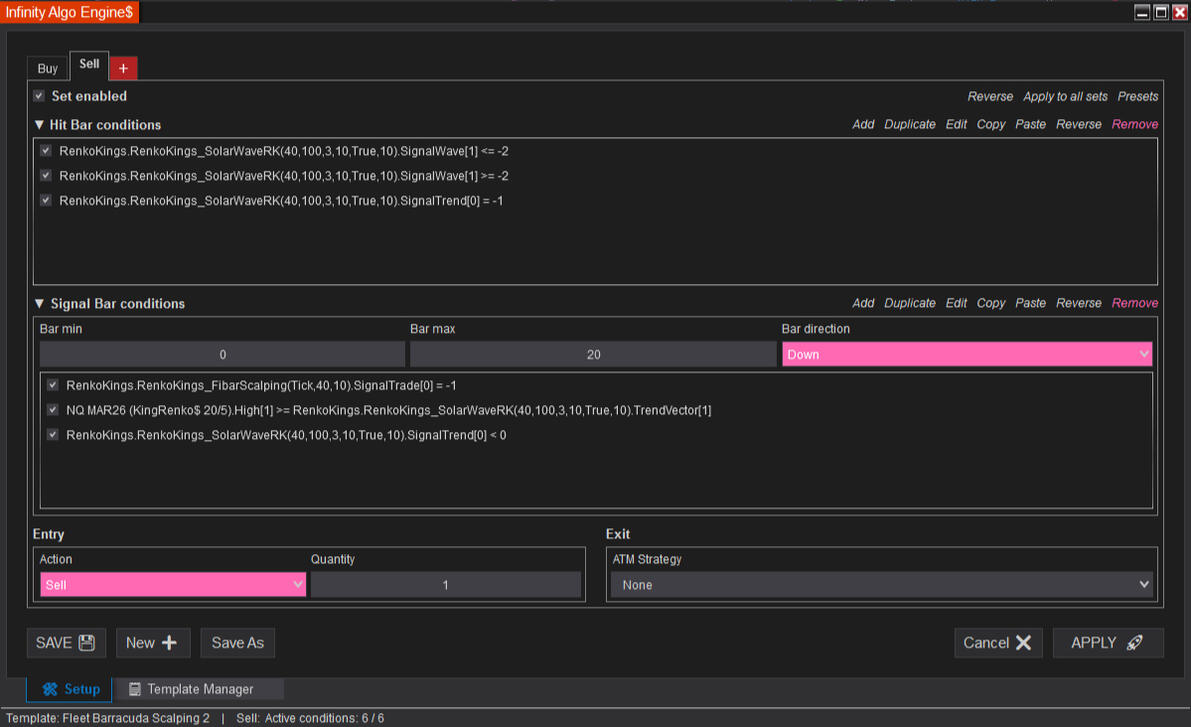Click New button with plus icon
Image resolution: width=1191 pixels, height=727 pixels.
152,643
